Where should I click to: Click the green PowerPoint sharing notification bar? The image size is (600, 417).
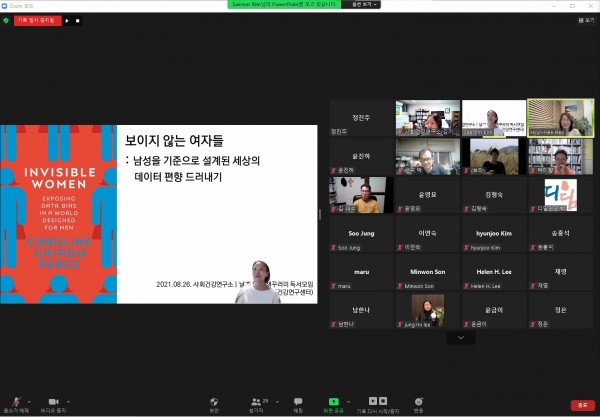pyautogui.click(x=284, y=5)
